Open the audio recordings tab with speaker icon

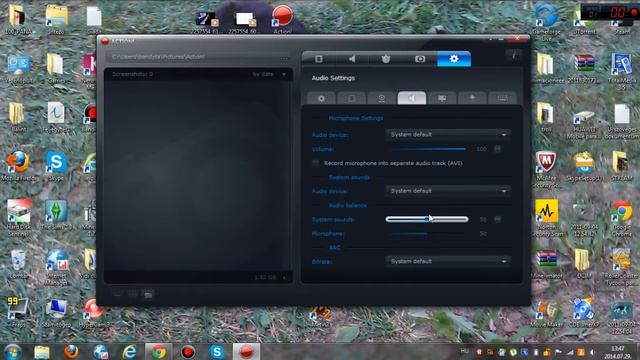[x=352, y=59]
